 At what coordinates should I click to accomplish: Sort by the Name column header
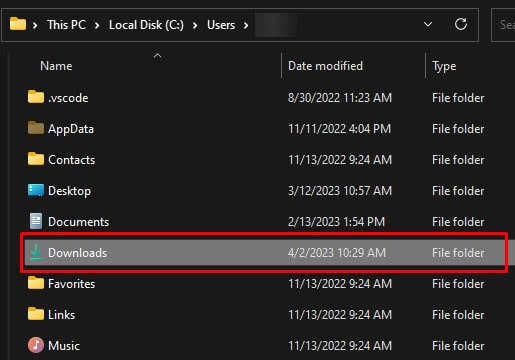tap(56, 66)
